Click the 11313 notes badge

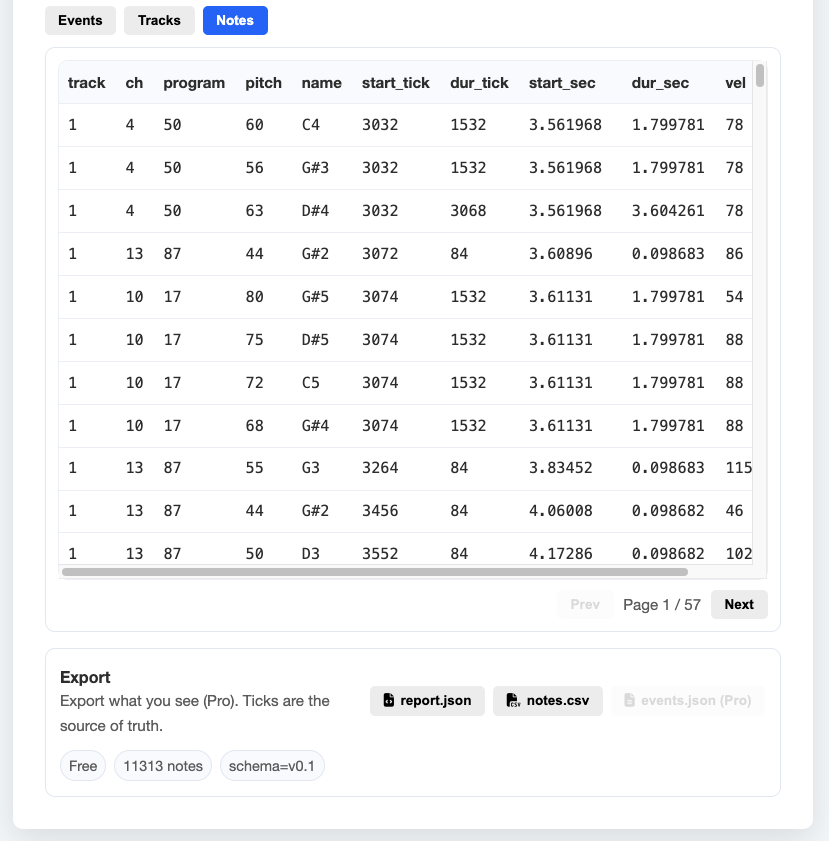tap(163, 766)
